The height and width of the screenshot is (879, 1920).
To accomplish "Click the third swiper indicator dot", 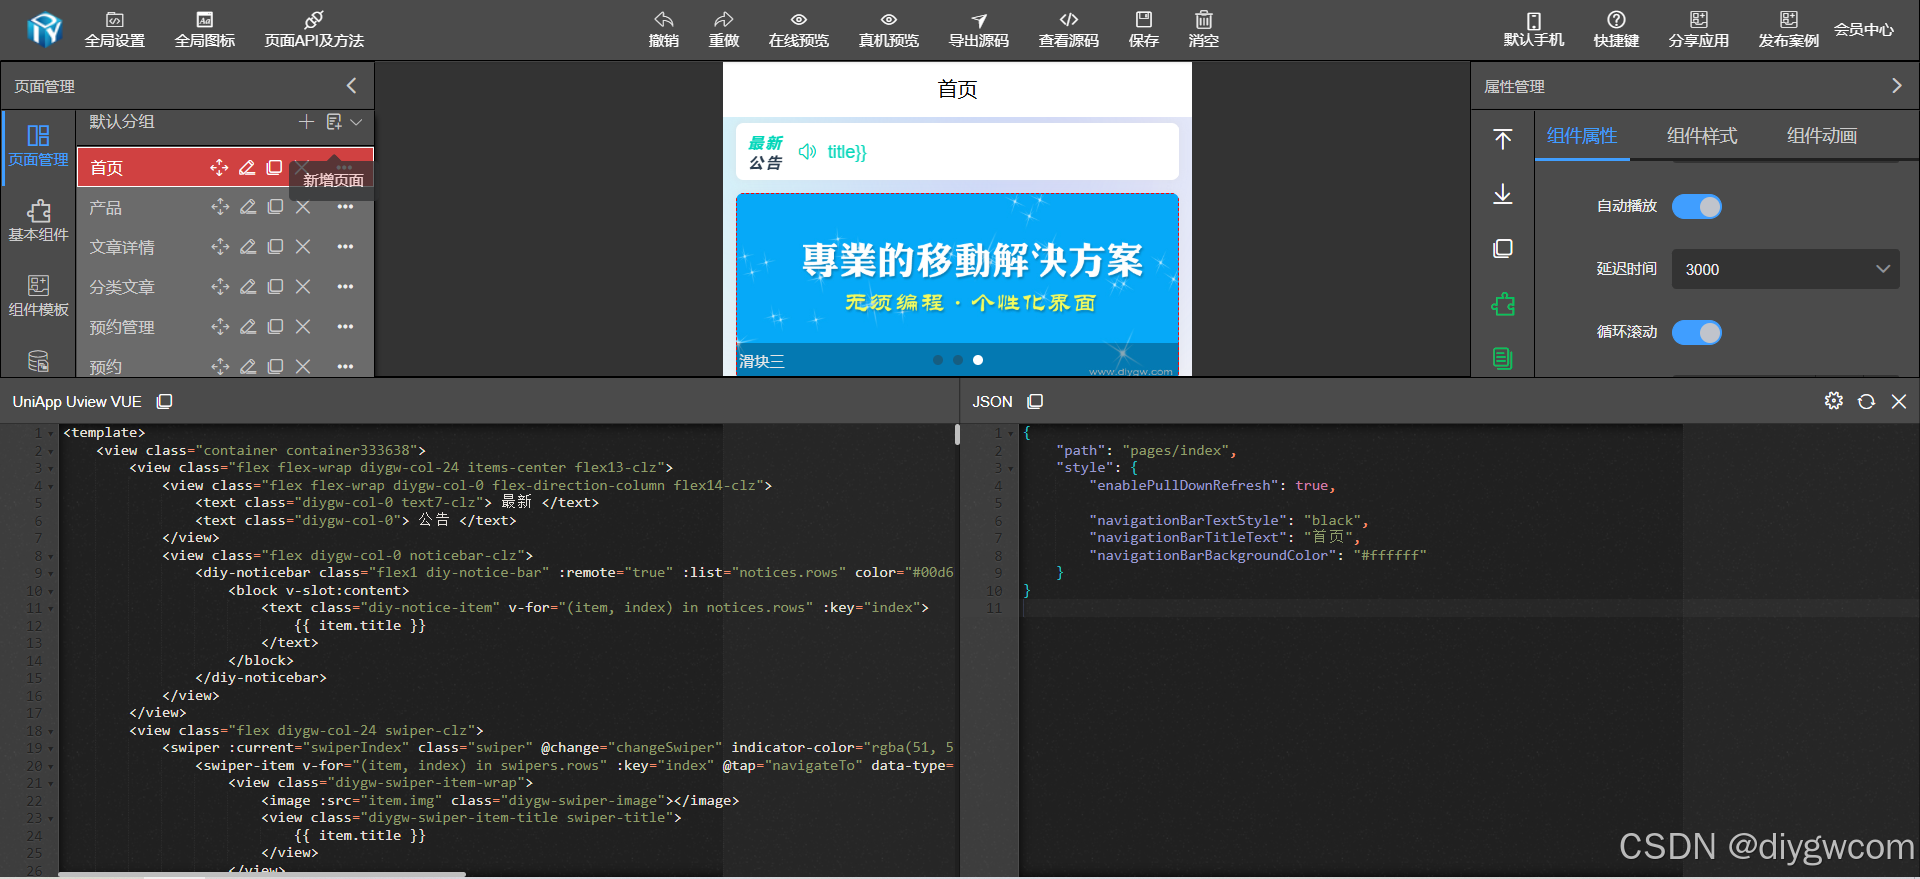I will tap(978, 360).
